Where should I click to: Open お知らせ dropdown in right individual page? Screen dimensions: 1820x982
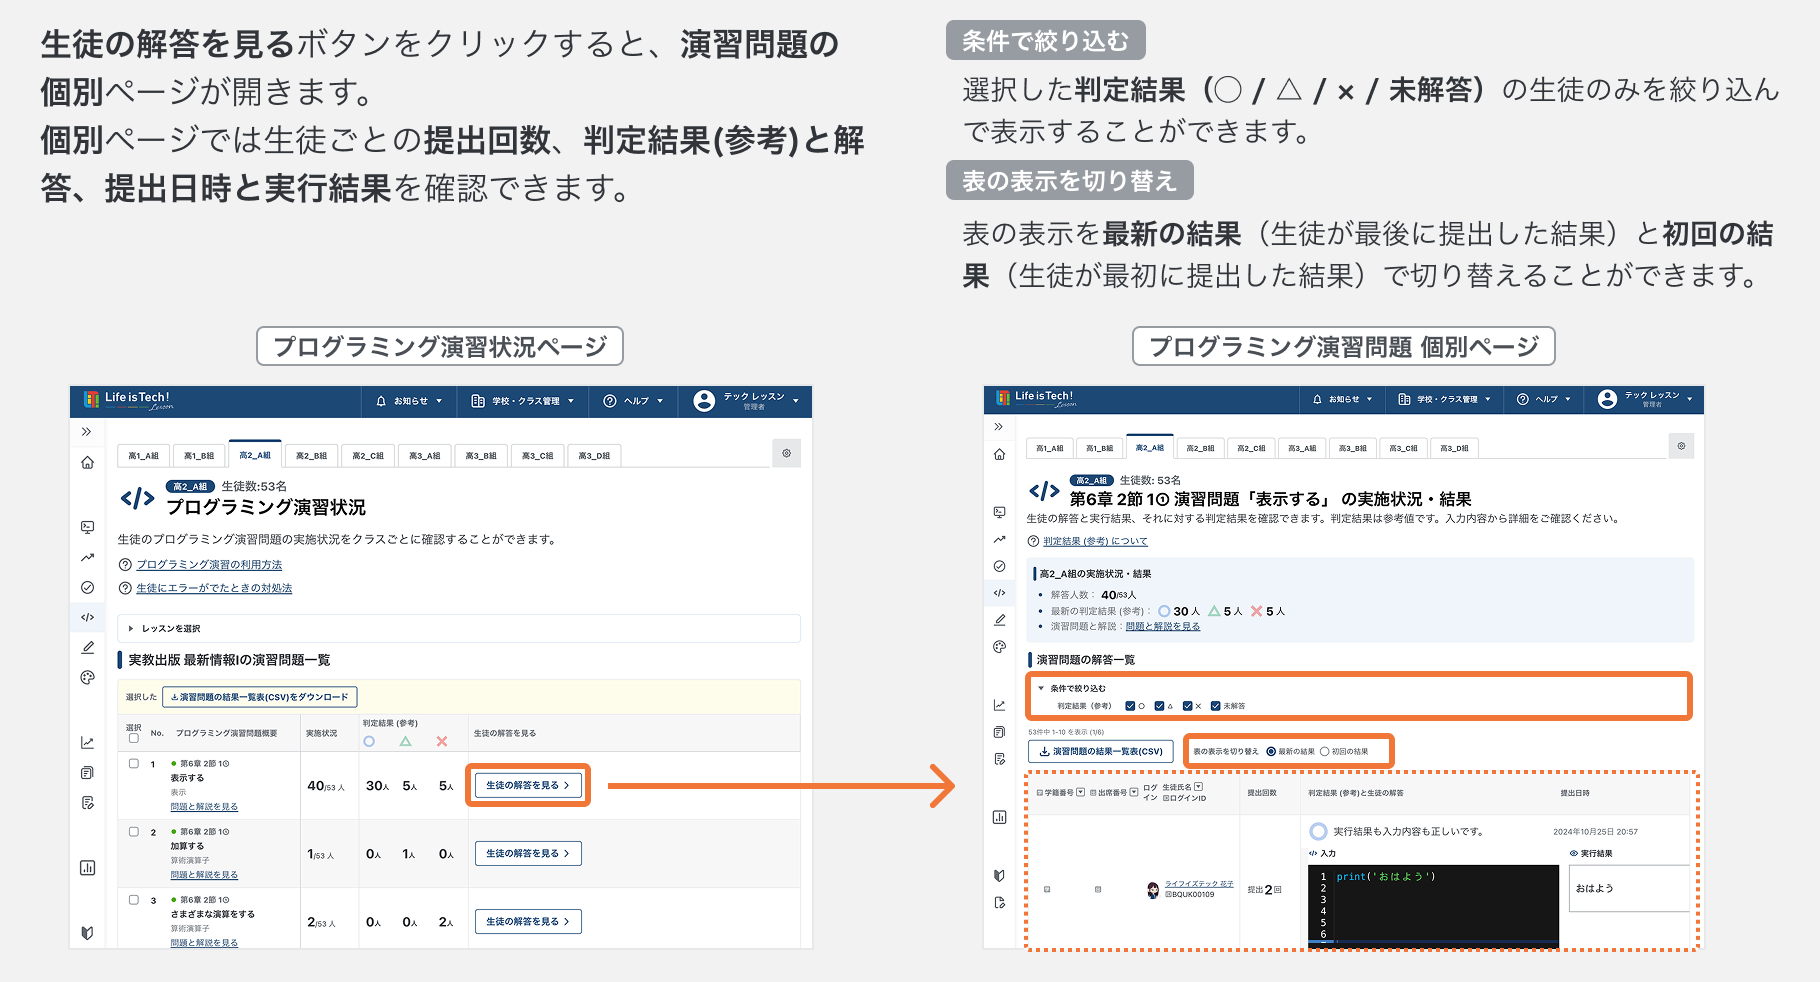pos(1342,399)
